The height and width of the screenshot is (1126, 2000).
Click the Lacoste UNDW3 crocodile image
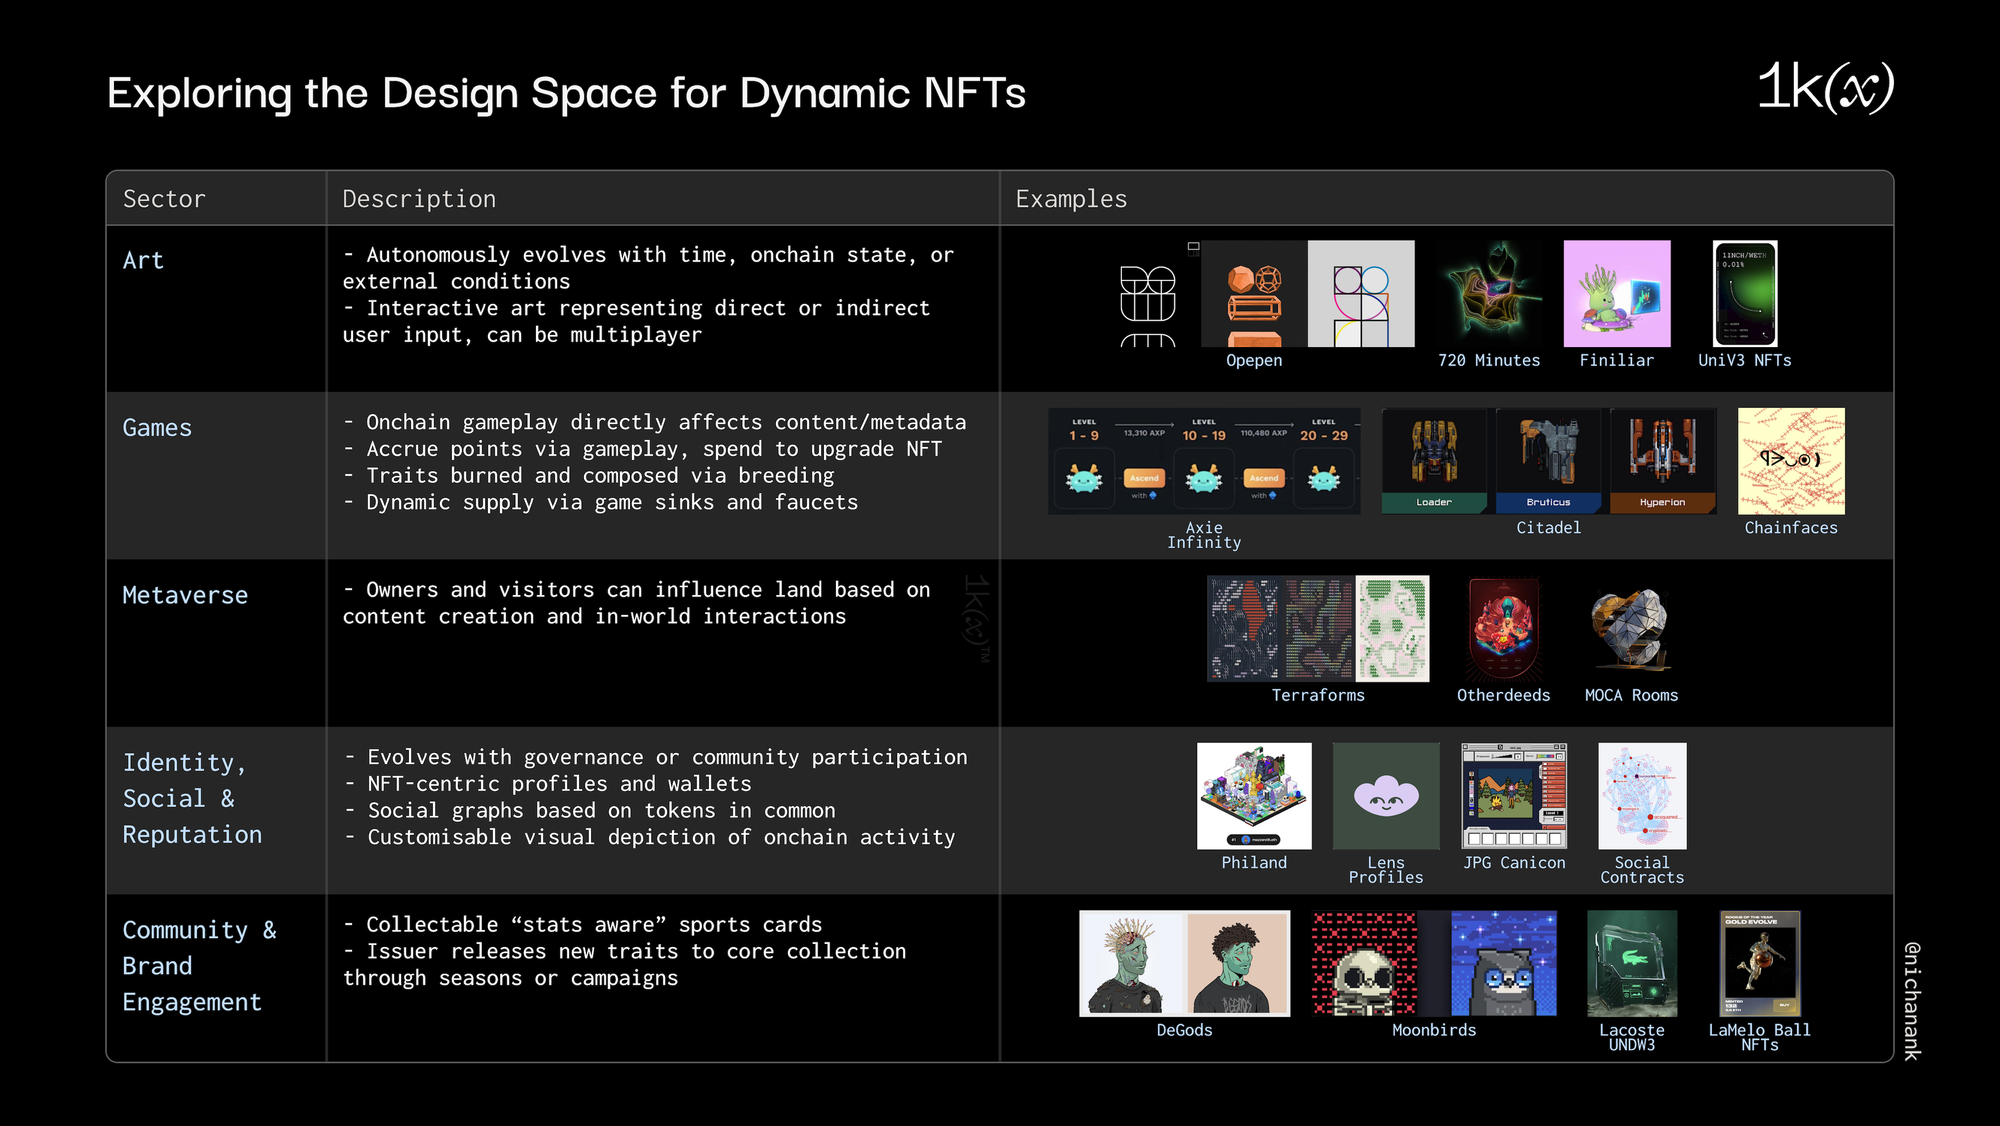(1631, 963)
